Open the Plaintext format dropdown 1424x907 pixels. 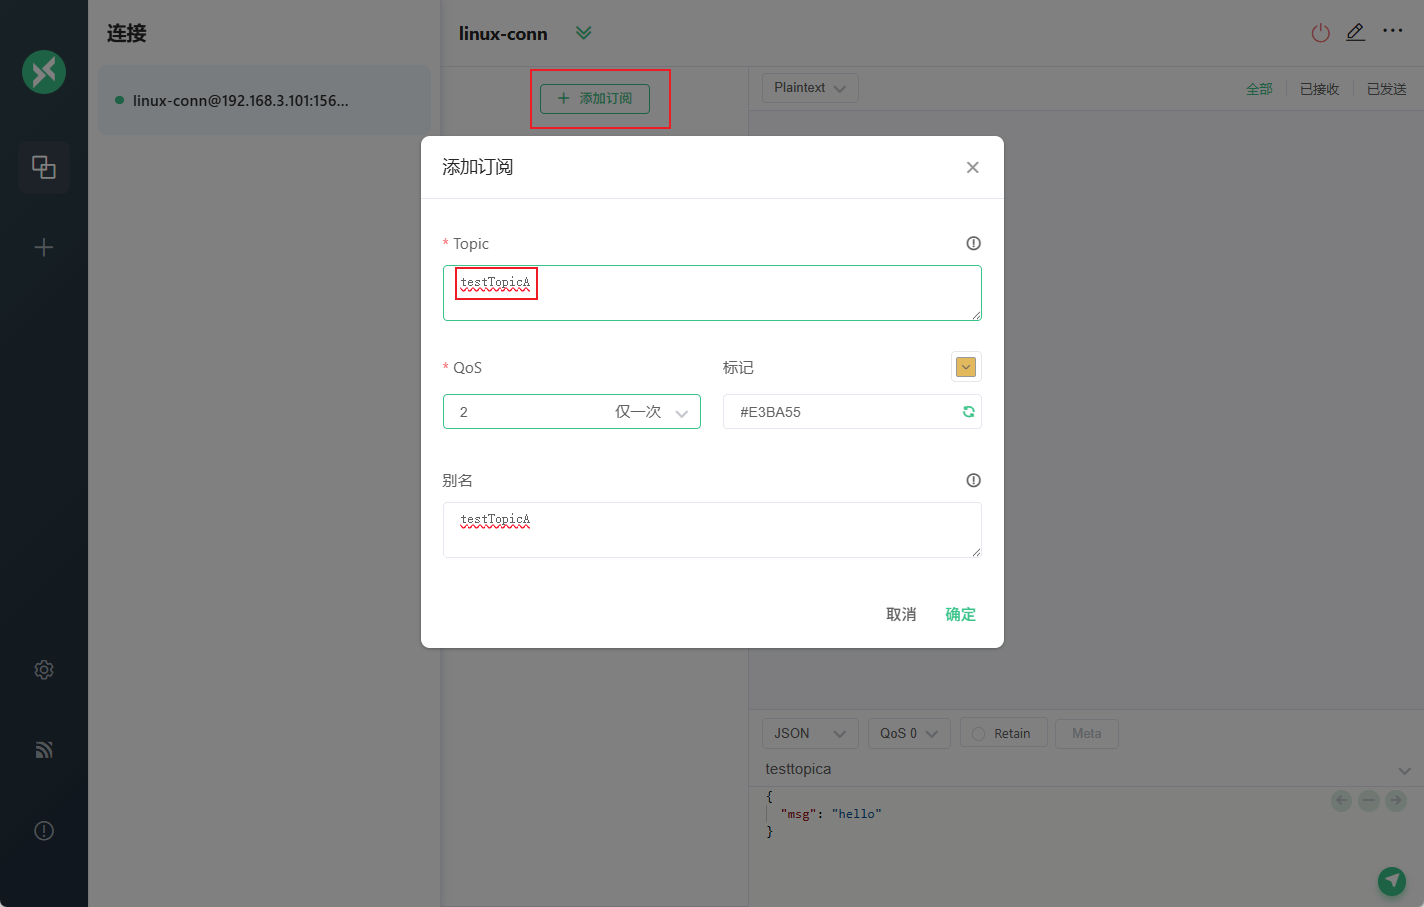809,88
